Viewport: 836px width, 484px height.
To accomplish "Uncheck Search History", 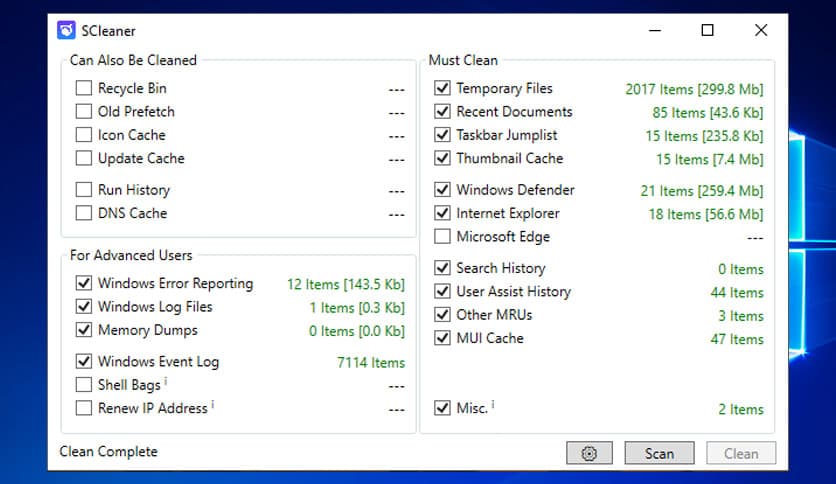I will click(x=442, y=268).
